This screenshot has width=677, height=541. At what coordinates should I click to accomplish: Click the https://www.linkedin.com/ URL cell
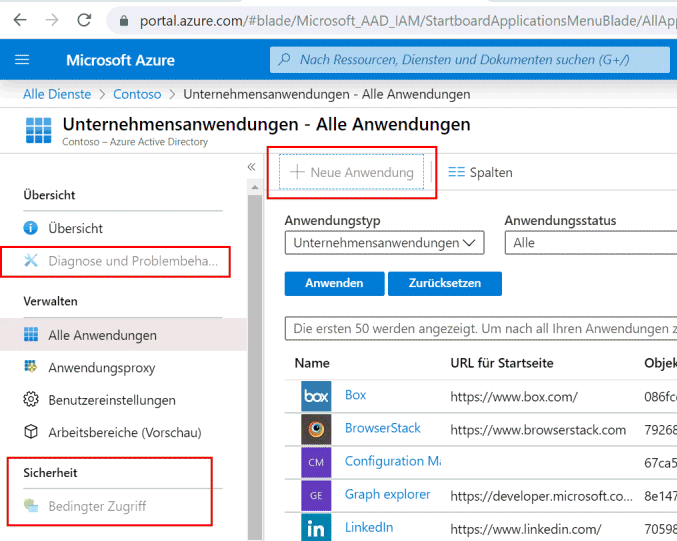click(526, 529)
